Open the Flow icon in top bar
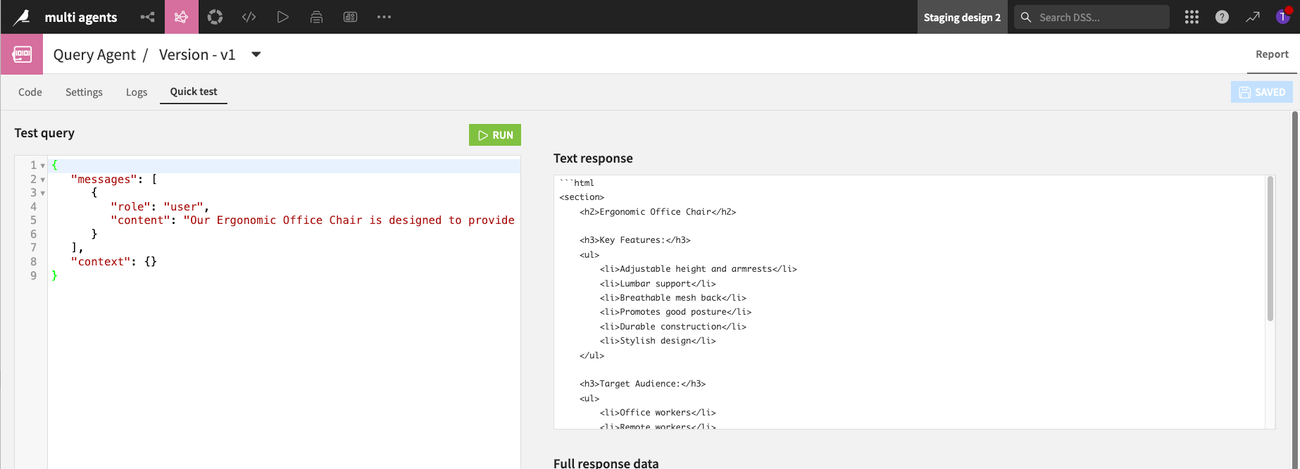 pyautogui.click(x=148, y=17)
